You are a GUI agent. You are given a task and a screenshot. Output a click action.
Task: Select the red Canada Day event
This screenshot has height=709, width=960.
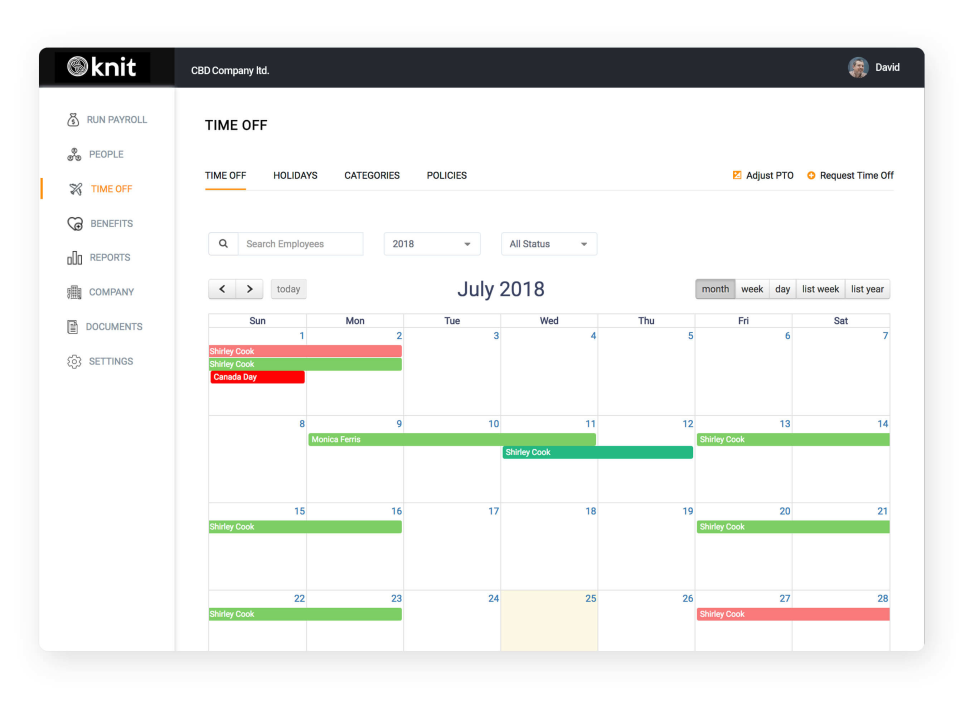point(256,377)
